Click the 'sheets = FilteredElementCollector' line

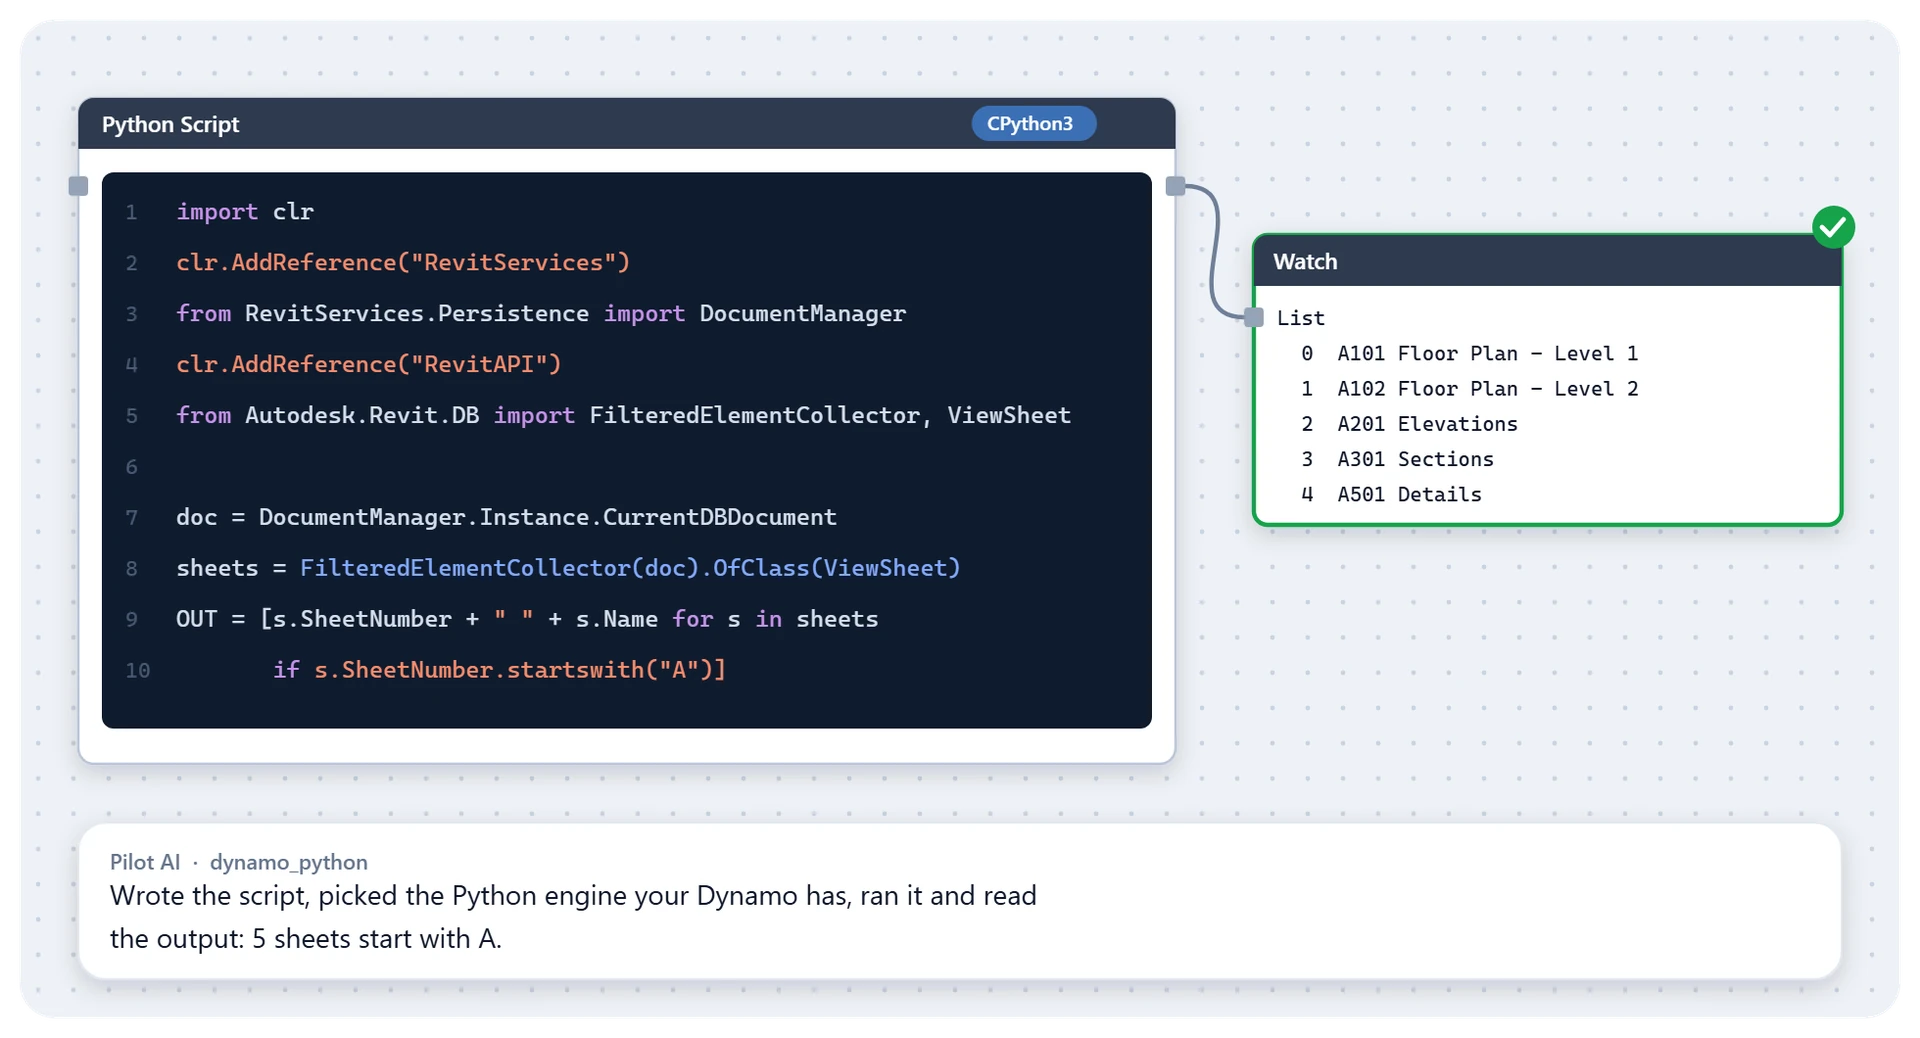(568, 568)
